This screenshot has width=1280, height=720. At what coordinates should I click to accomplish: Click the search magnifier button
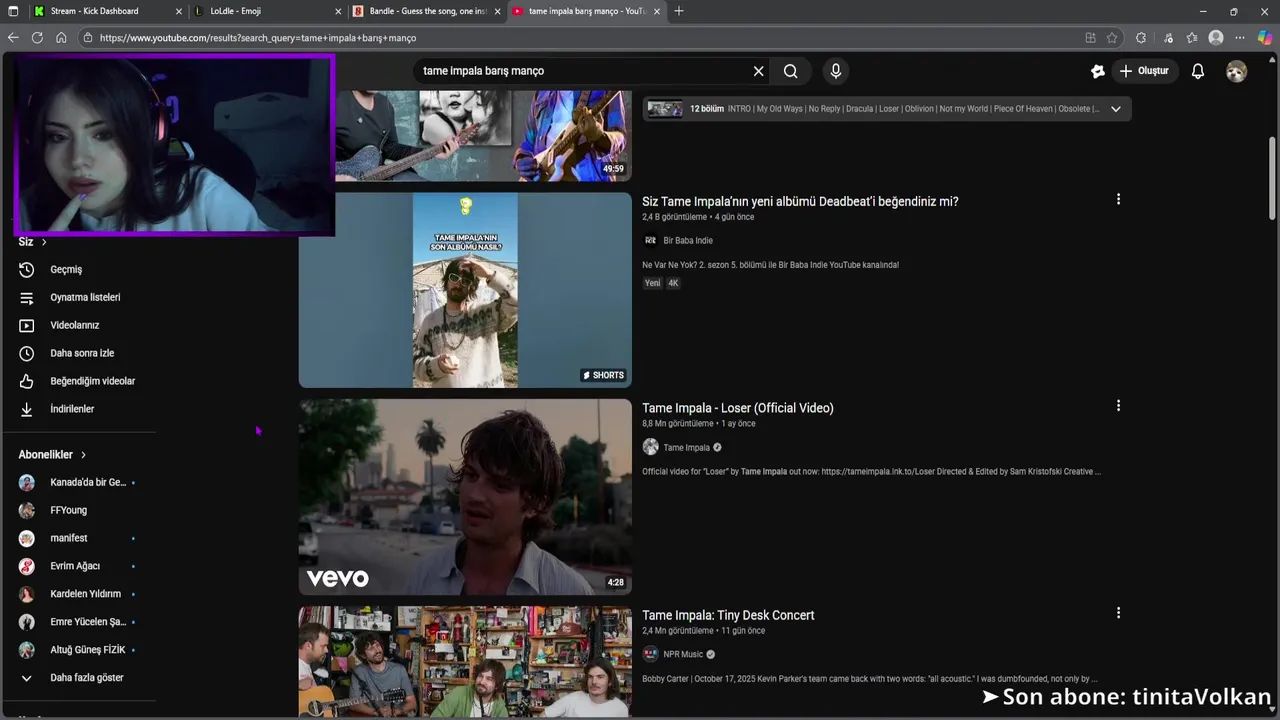[x=790, y=71]
